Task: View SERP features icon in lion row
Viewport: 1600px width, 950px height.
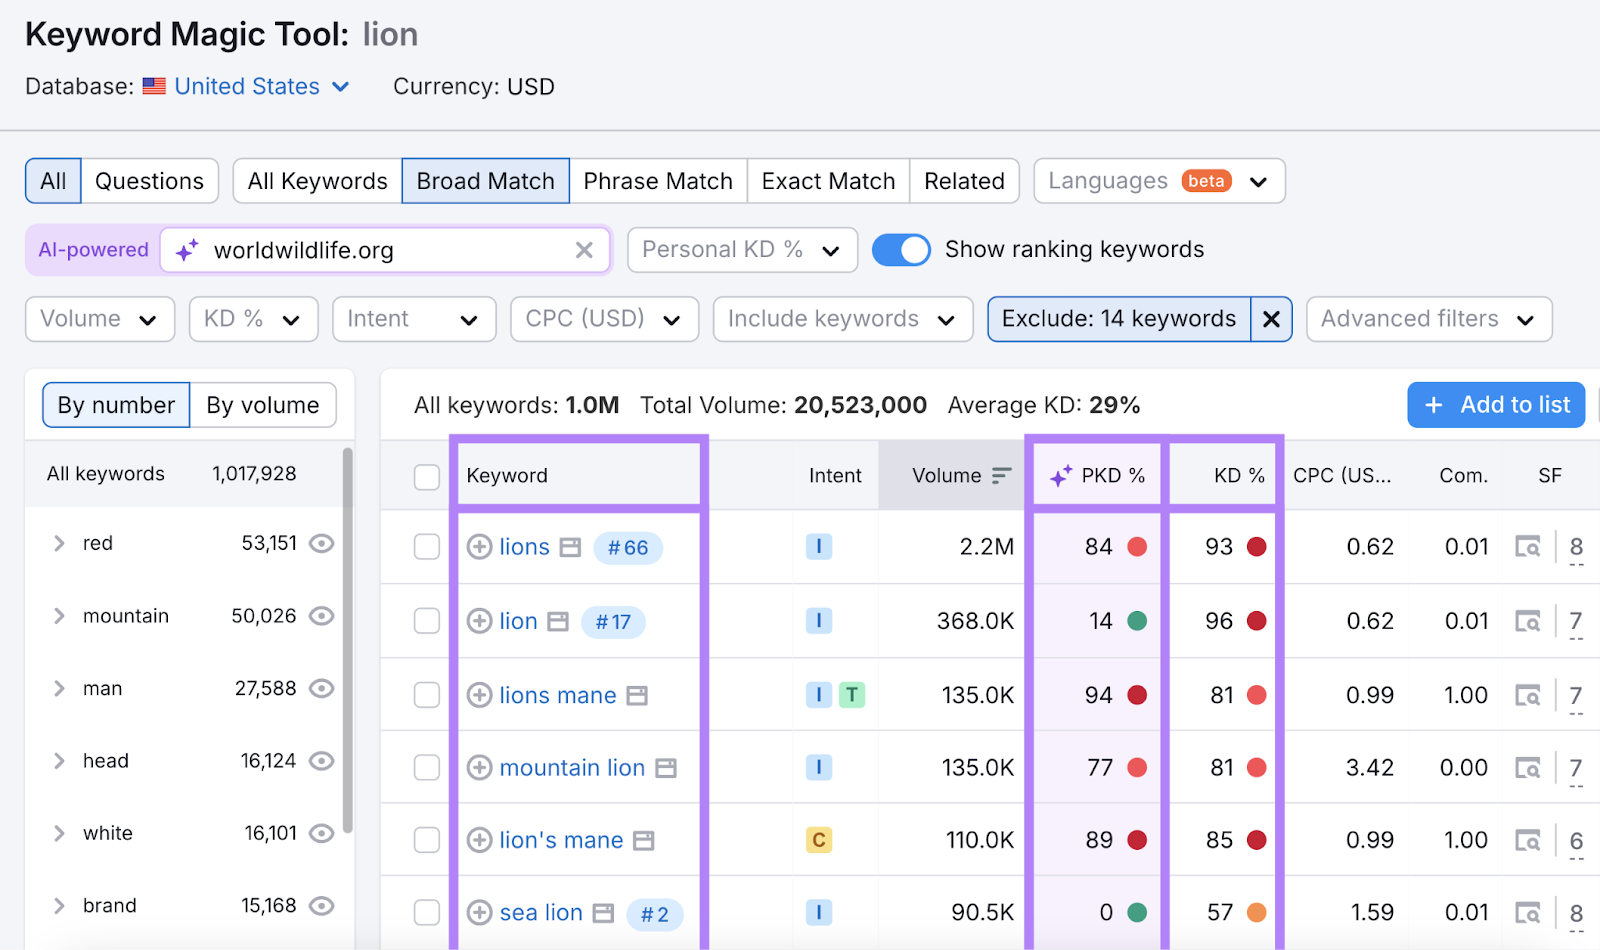Action: click(1527, 621)
